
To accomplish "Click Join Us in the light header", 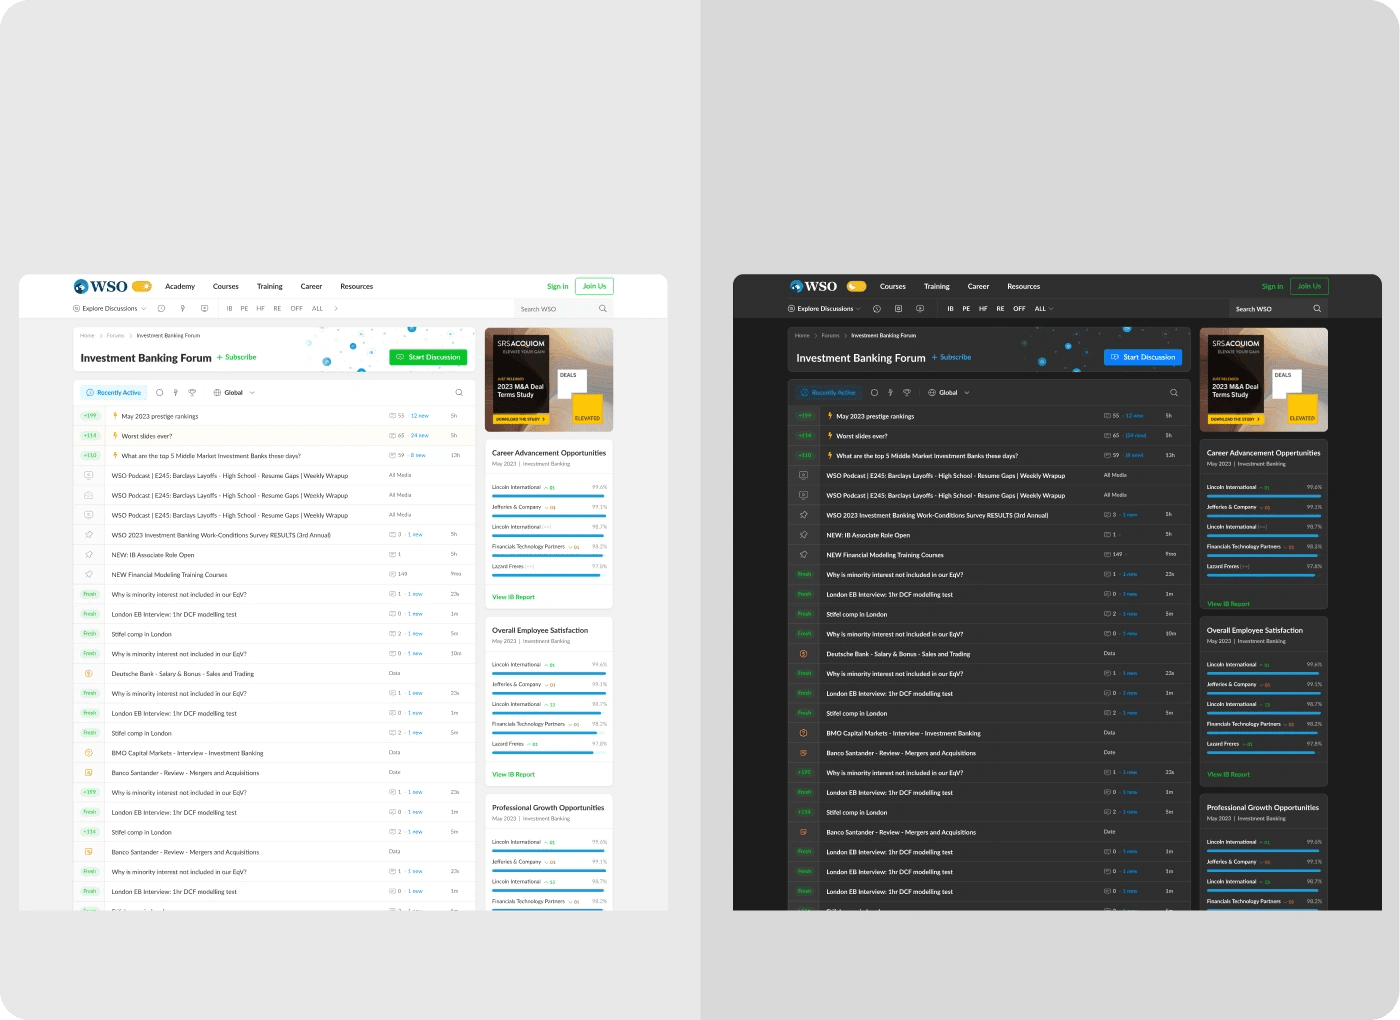I will 594,286.
